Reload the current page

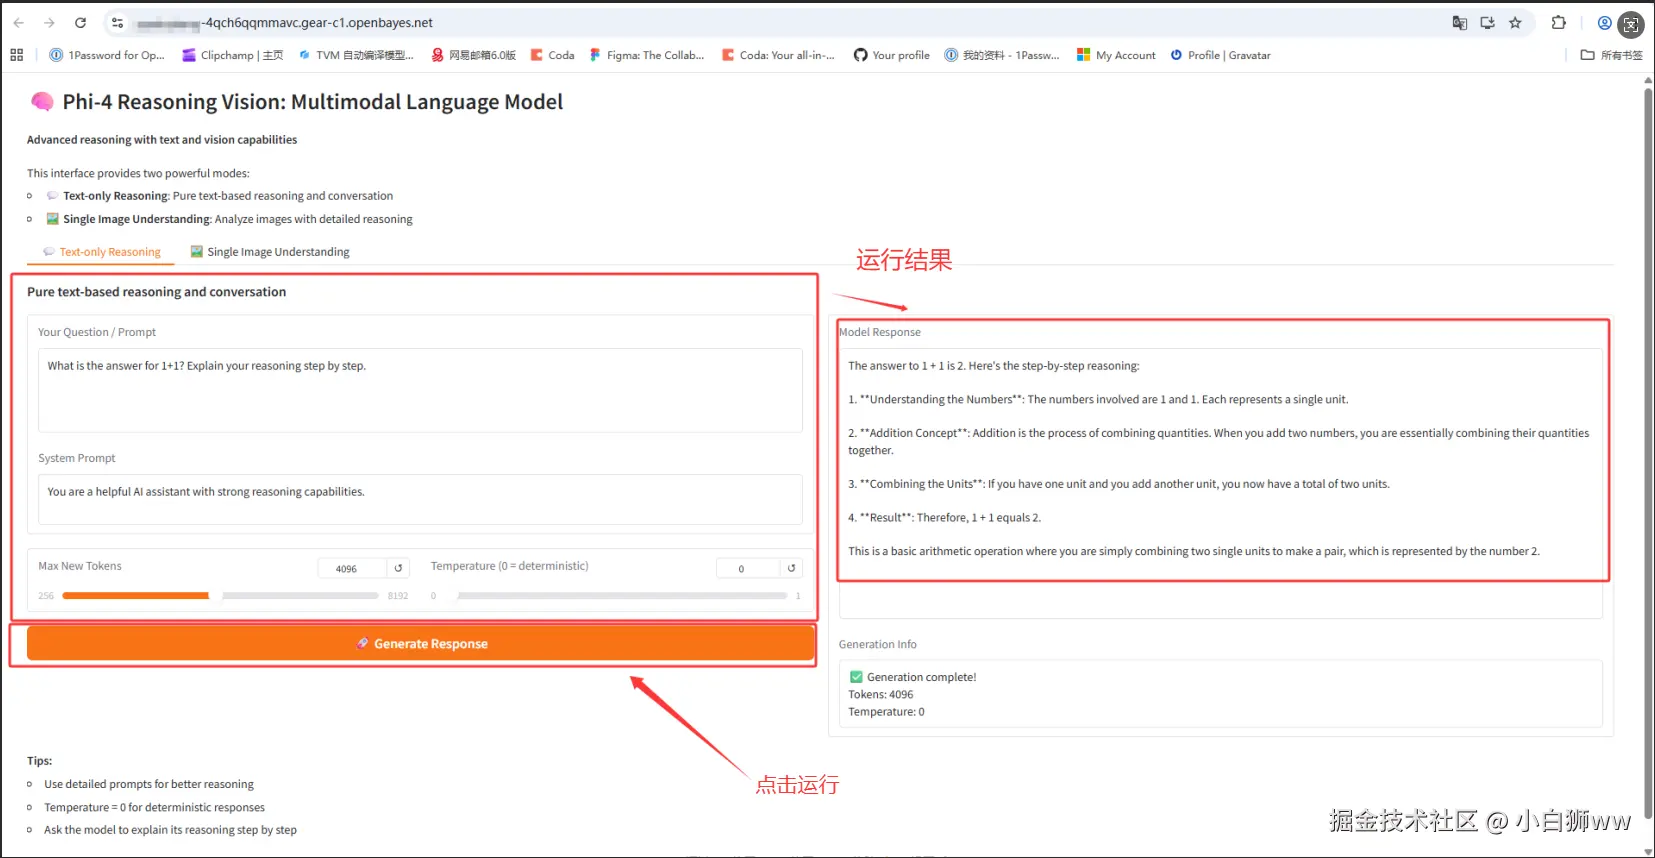pos(81,23)
